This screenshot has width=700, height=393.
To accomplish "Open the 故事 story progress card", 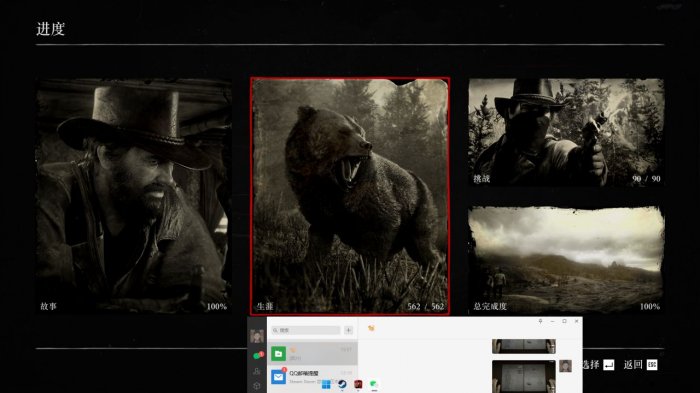I will click(133, 196).
